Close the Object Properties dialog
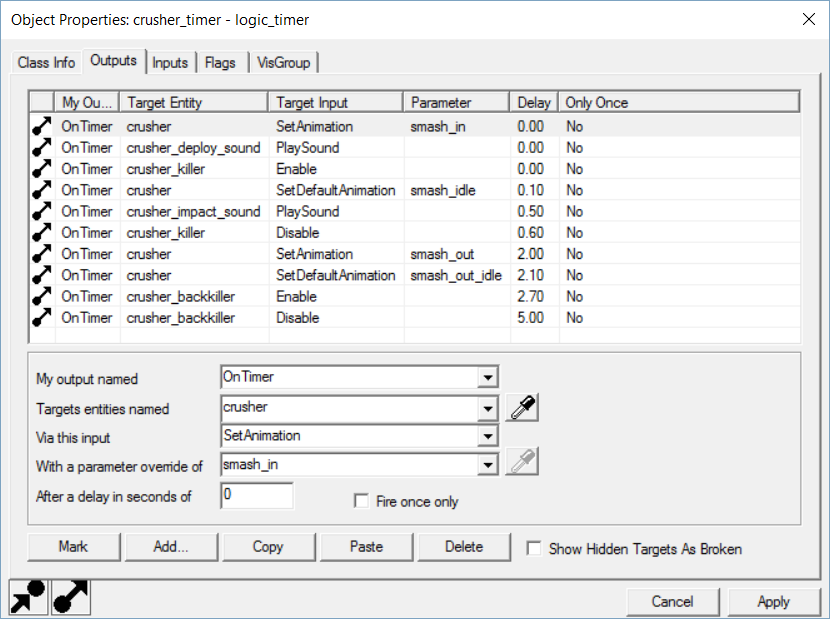This screenshot has height=619, width=830. [807, 18]
